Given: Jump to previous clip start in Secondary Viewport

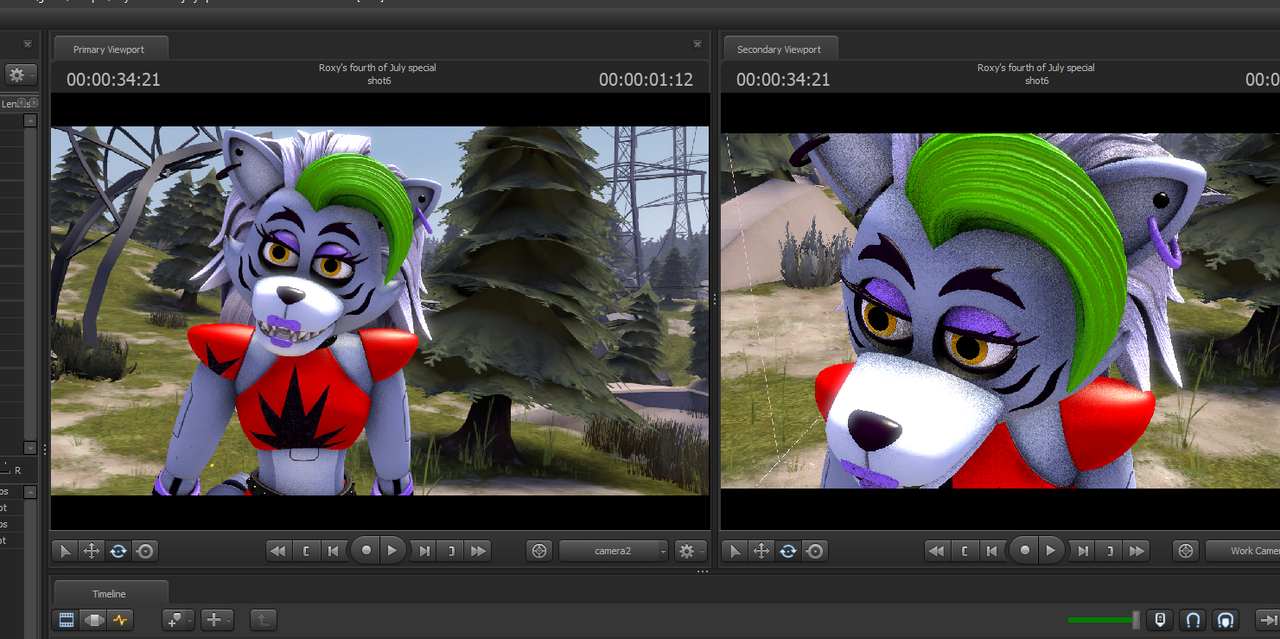Looking at the screenshot, I should click(x=964, y=550).
